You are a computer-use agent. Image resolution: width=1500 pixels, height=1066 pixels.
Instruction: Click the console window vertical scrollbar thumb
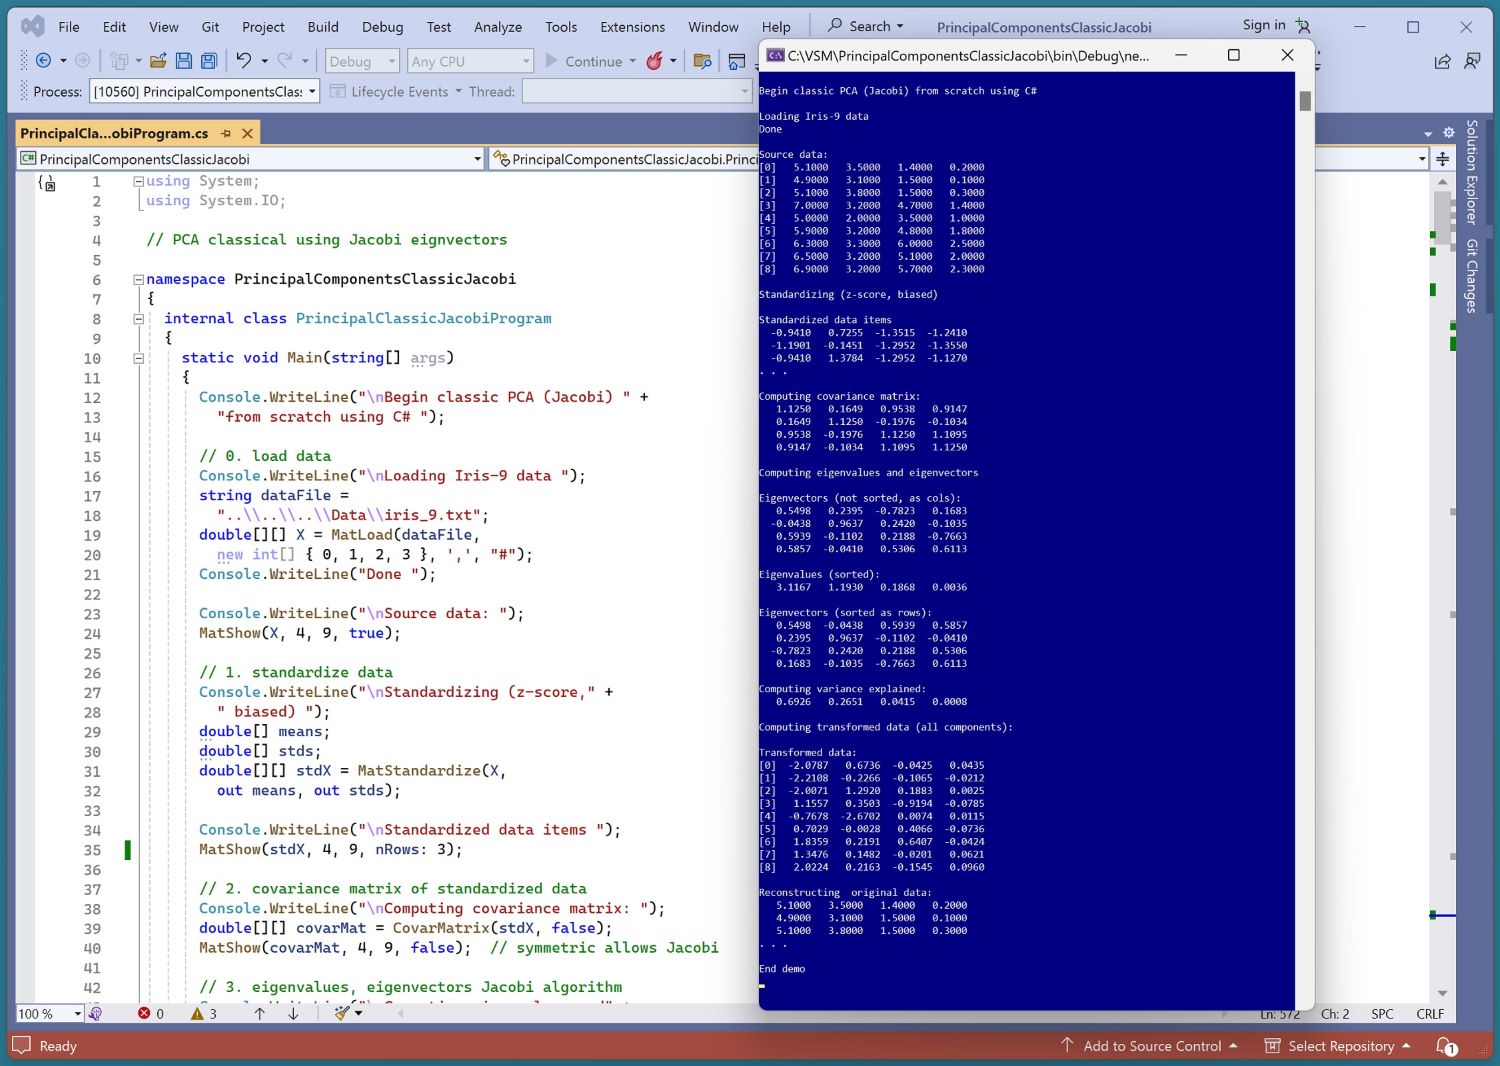(1305, 101)
